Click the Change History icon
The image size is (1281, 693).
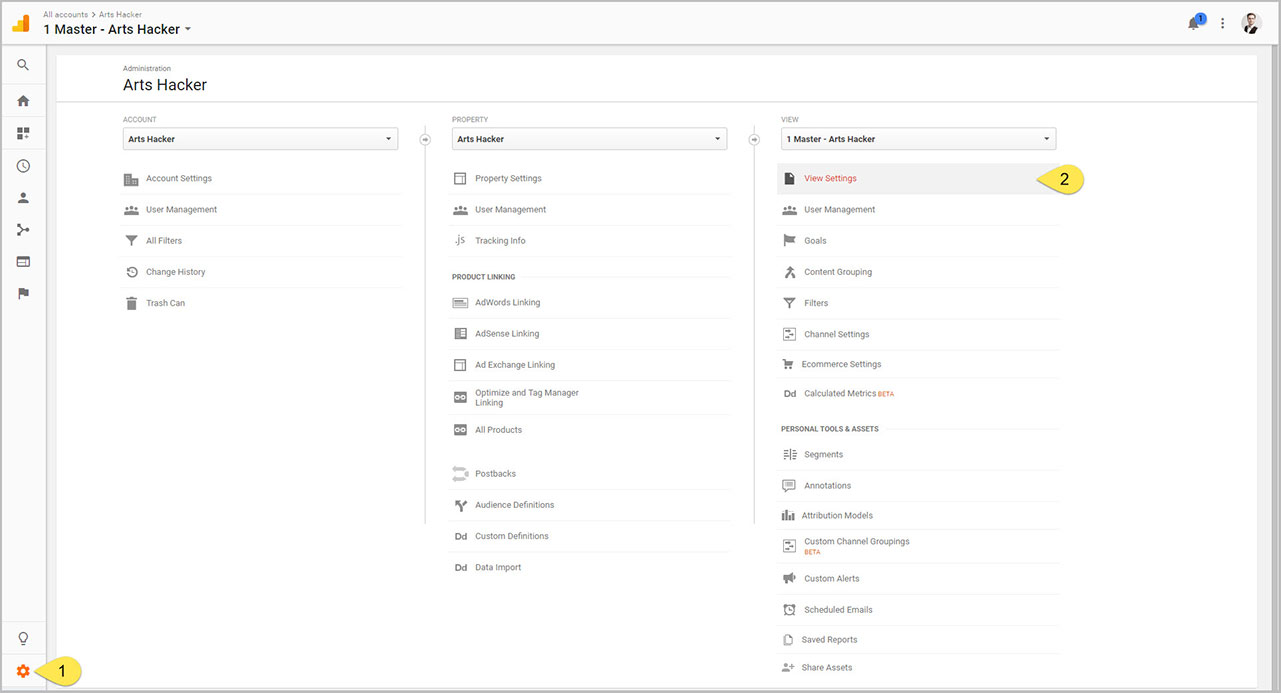[x=131, y=272]
